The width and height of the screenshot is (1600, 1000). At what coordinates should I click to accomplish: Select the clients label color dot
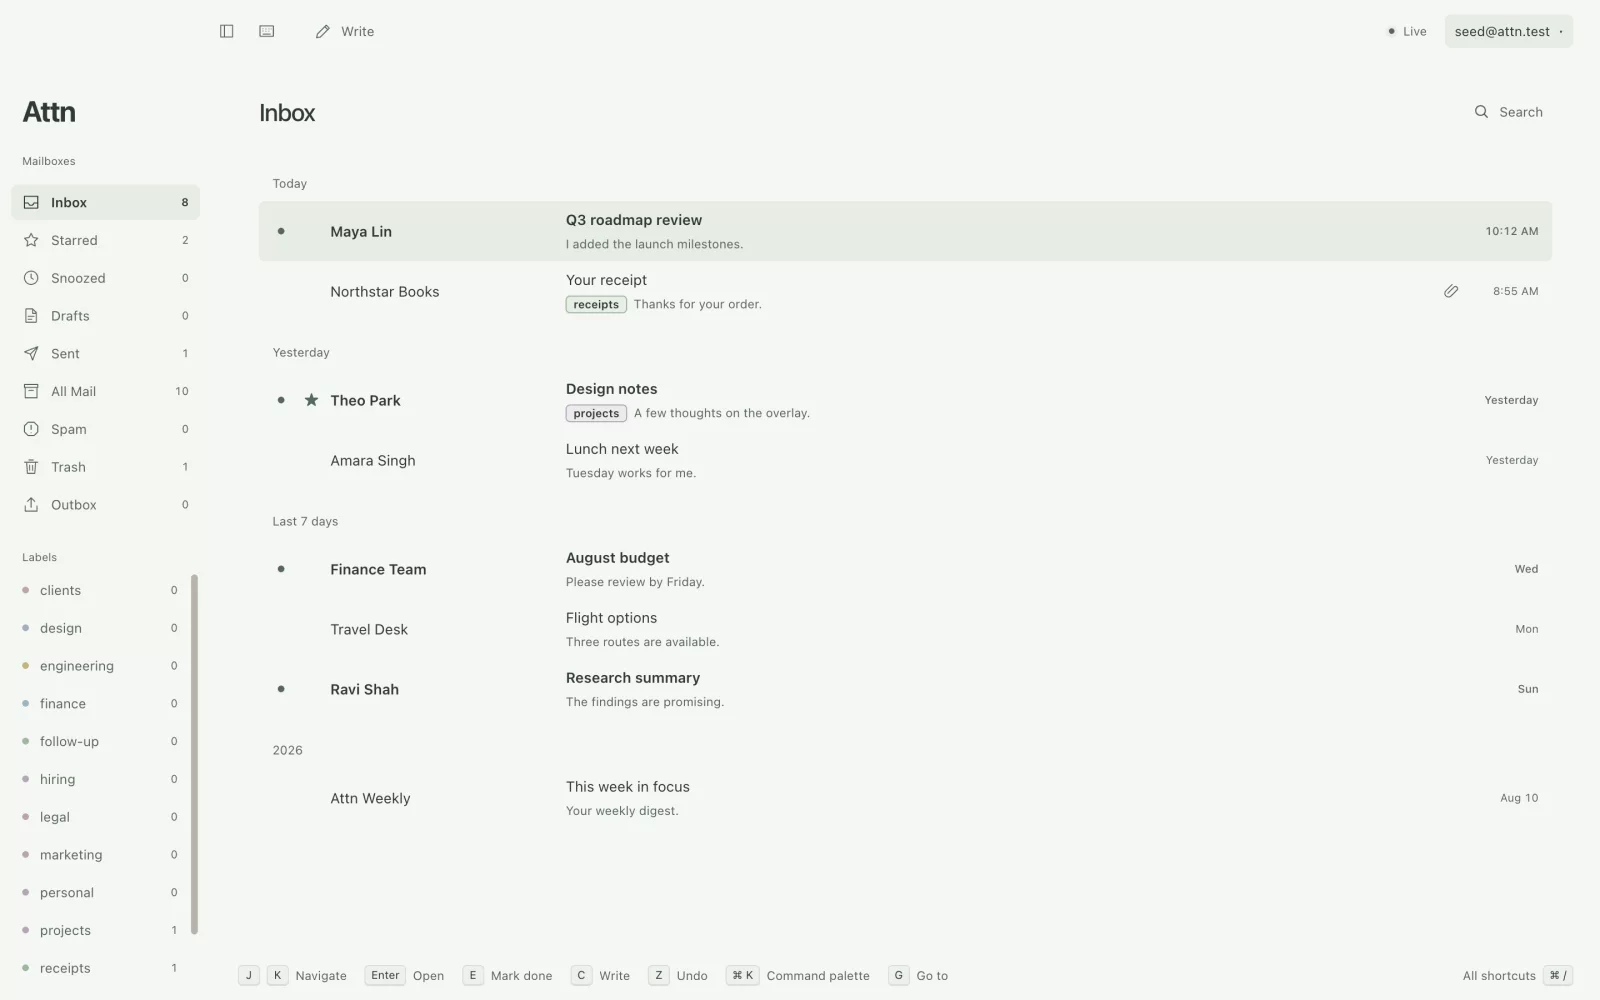point(26,590)
